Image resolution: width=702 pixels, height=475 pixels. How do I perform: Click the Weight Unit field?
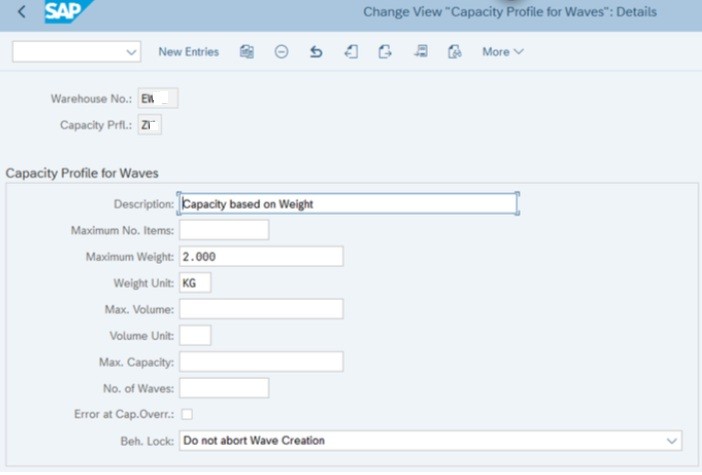195,283
